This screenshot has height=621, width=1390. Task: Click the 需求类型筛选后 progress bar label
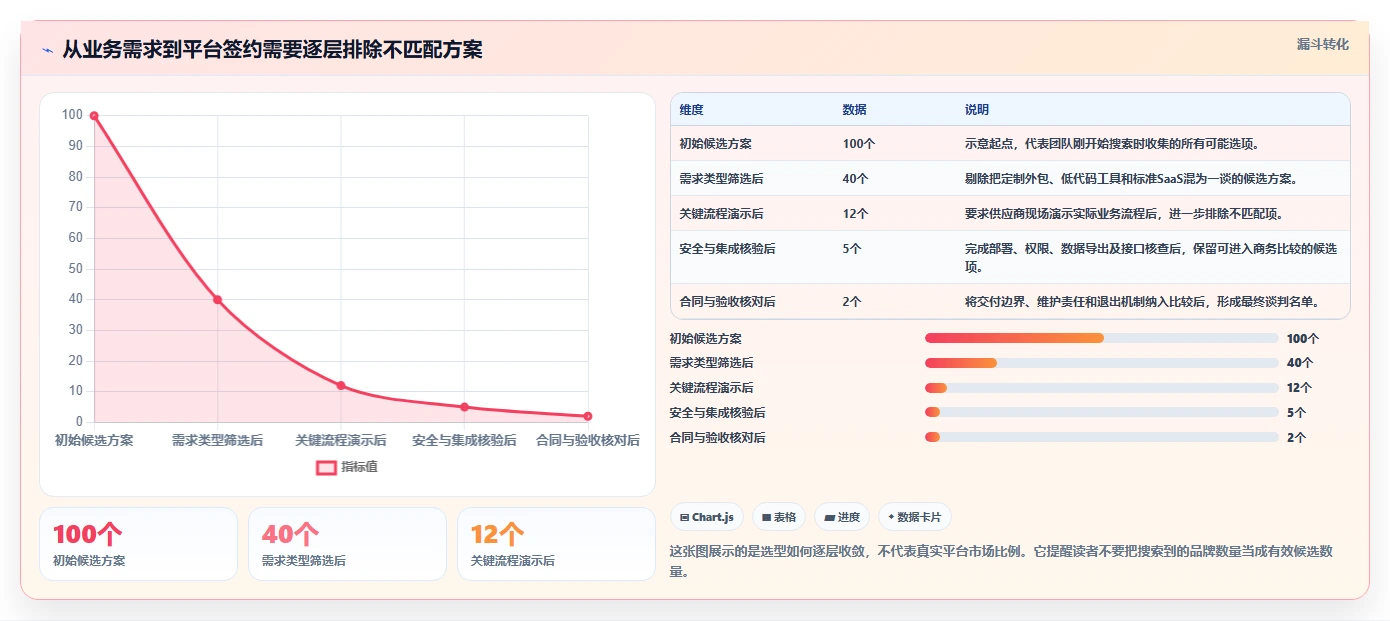[x=711, y=363]
